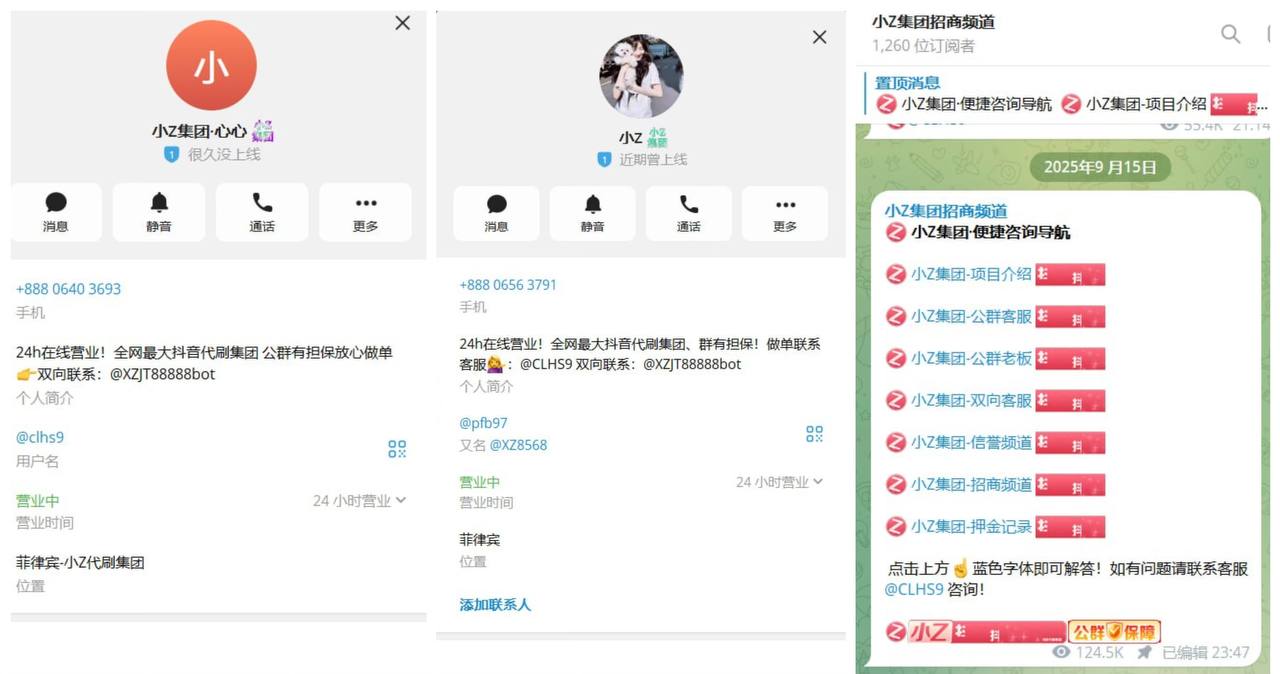1280x674 pixels.
Task: Open More options on 小Z profile
Action: pyautogui.click(x=785, y=213)
